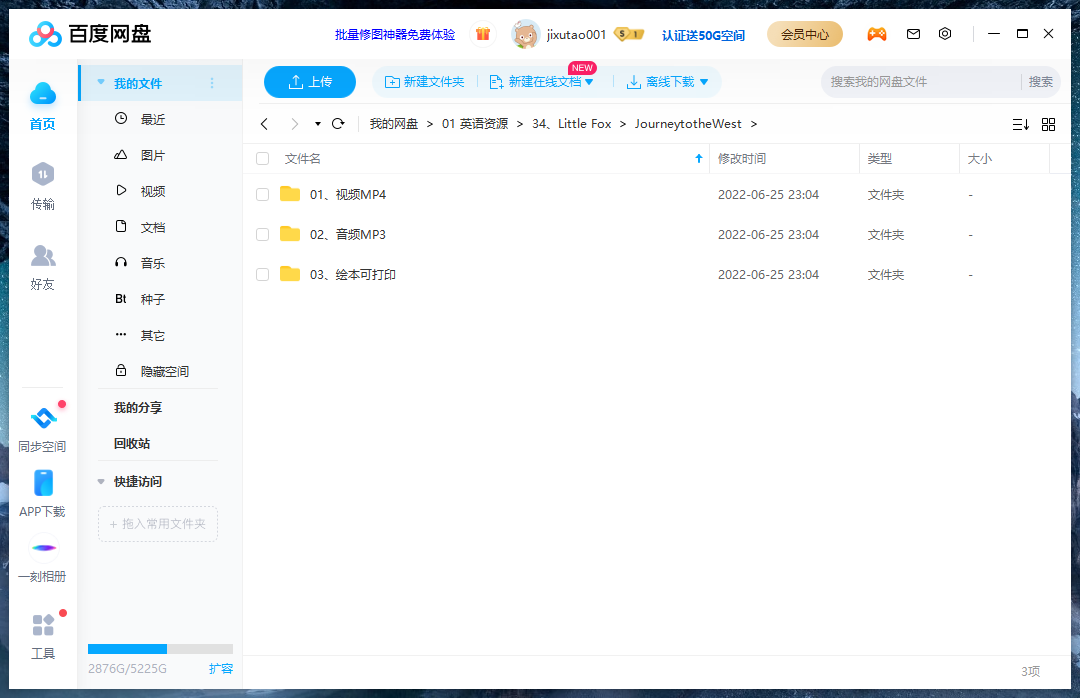Click the 03、绘本可打印 folder icon
The width and height of the screenshot is (1080, 698).
click(x=290, y=274)
